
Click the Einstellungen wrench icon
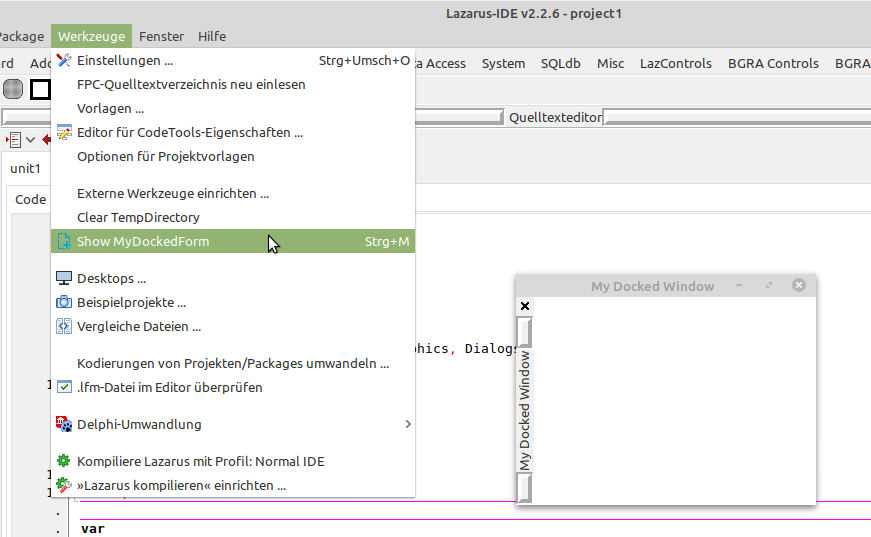pos(64,61)
